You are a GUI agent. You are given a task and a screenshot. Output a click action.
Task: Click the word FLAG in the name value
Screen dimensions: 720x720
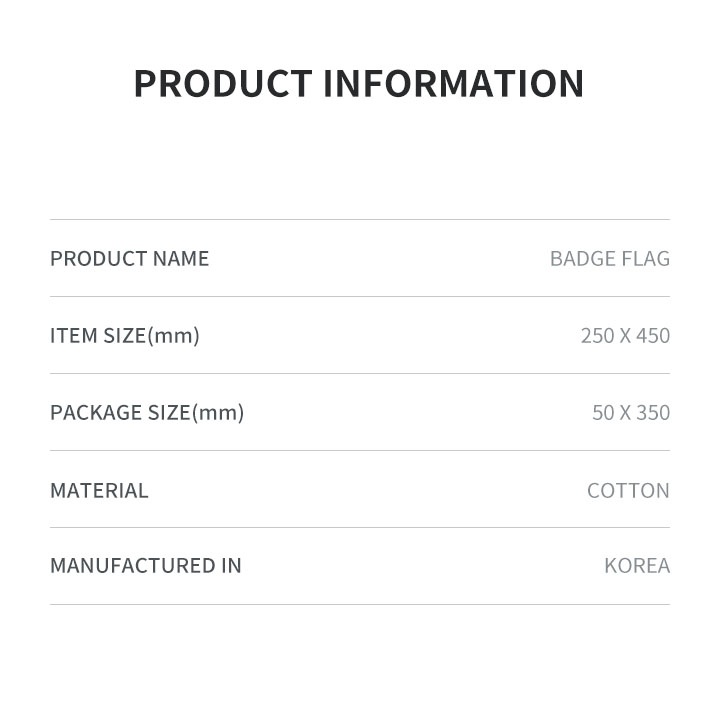coord(646,259)
